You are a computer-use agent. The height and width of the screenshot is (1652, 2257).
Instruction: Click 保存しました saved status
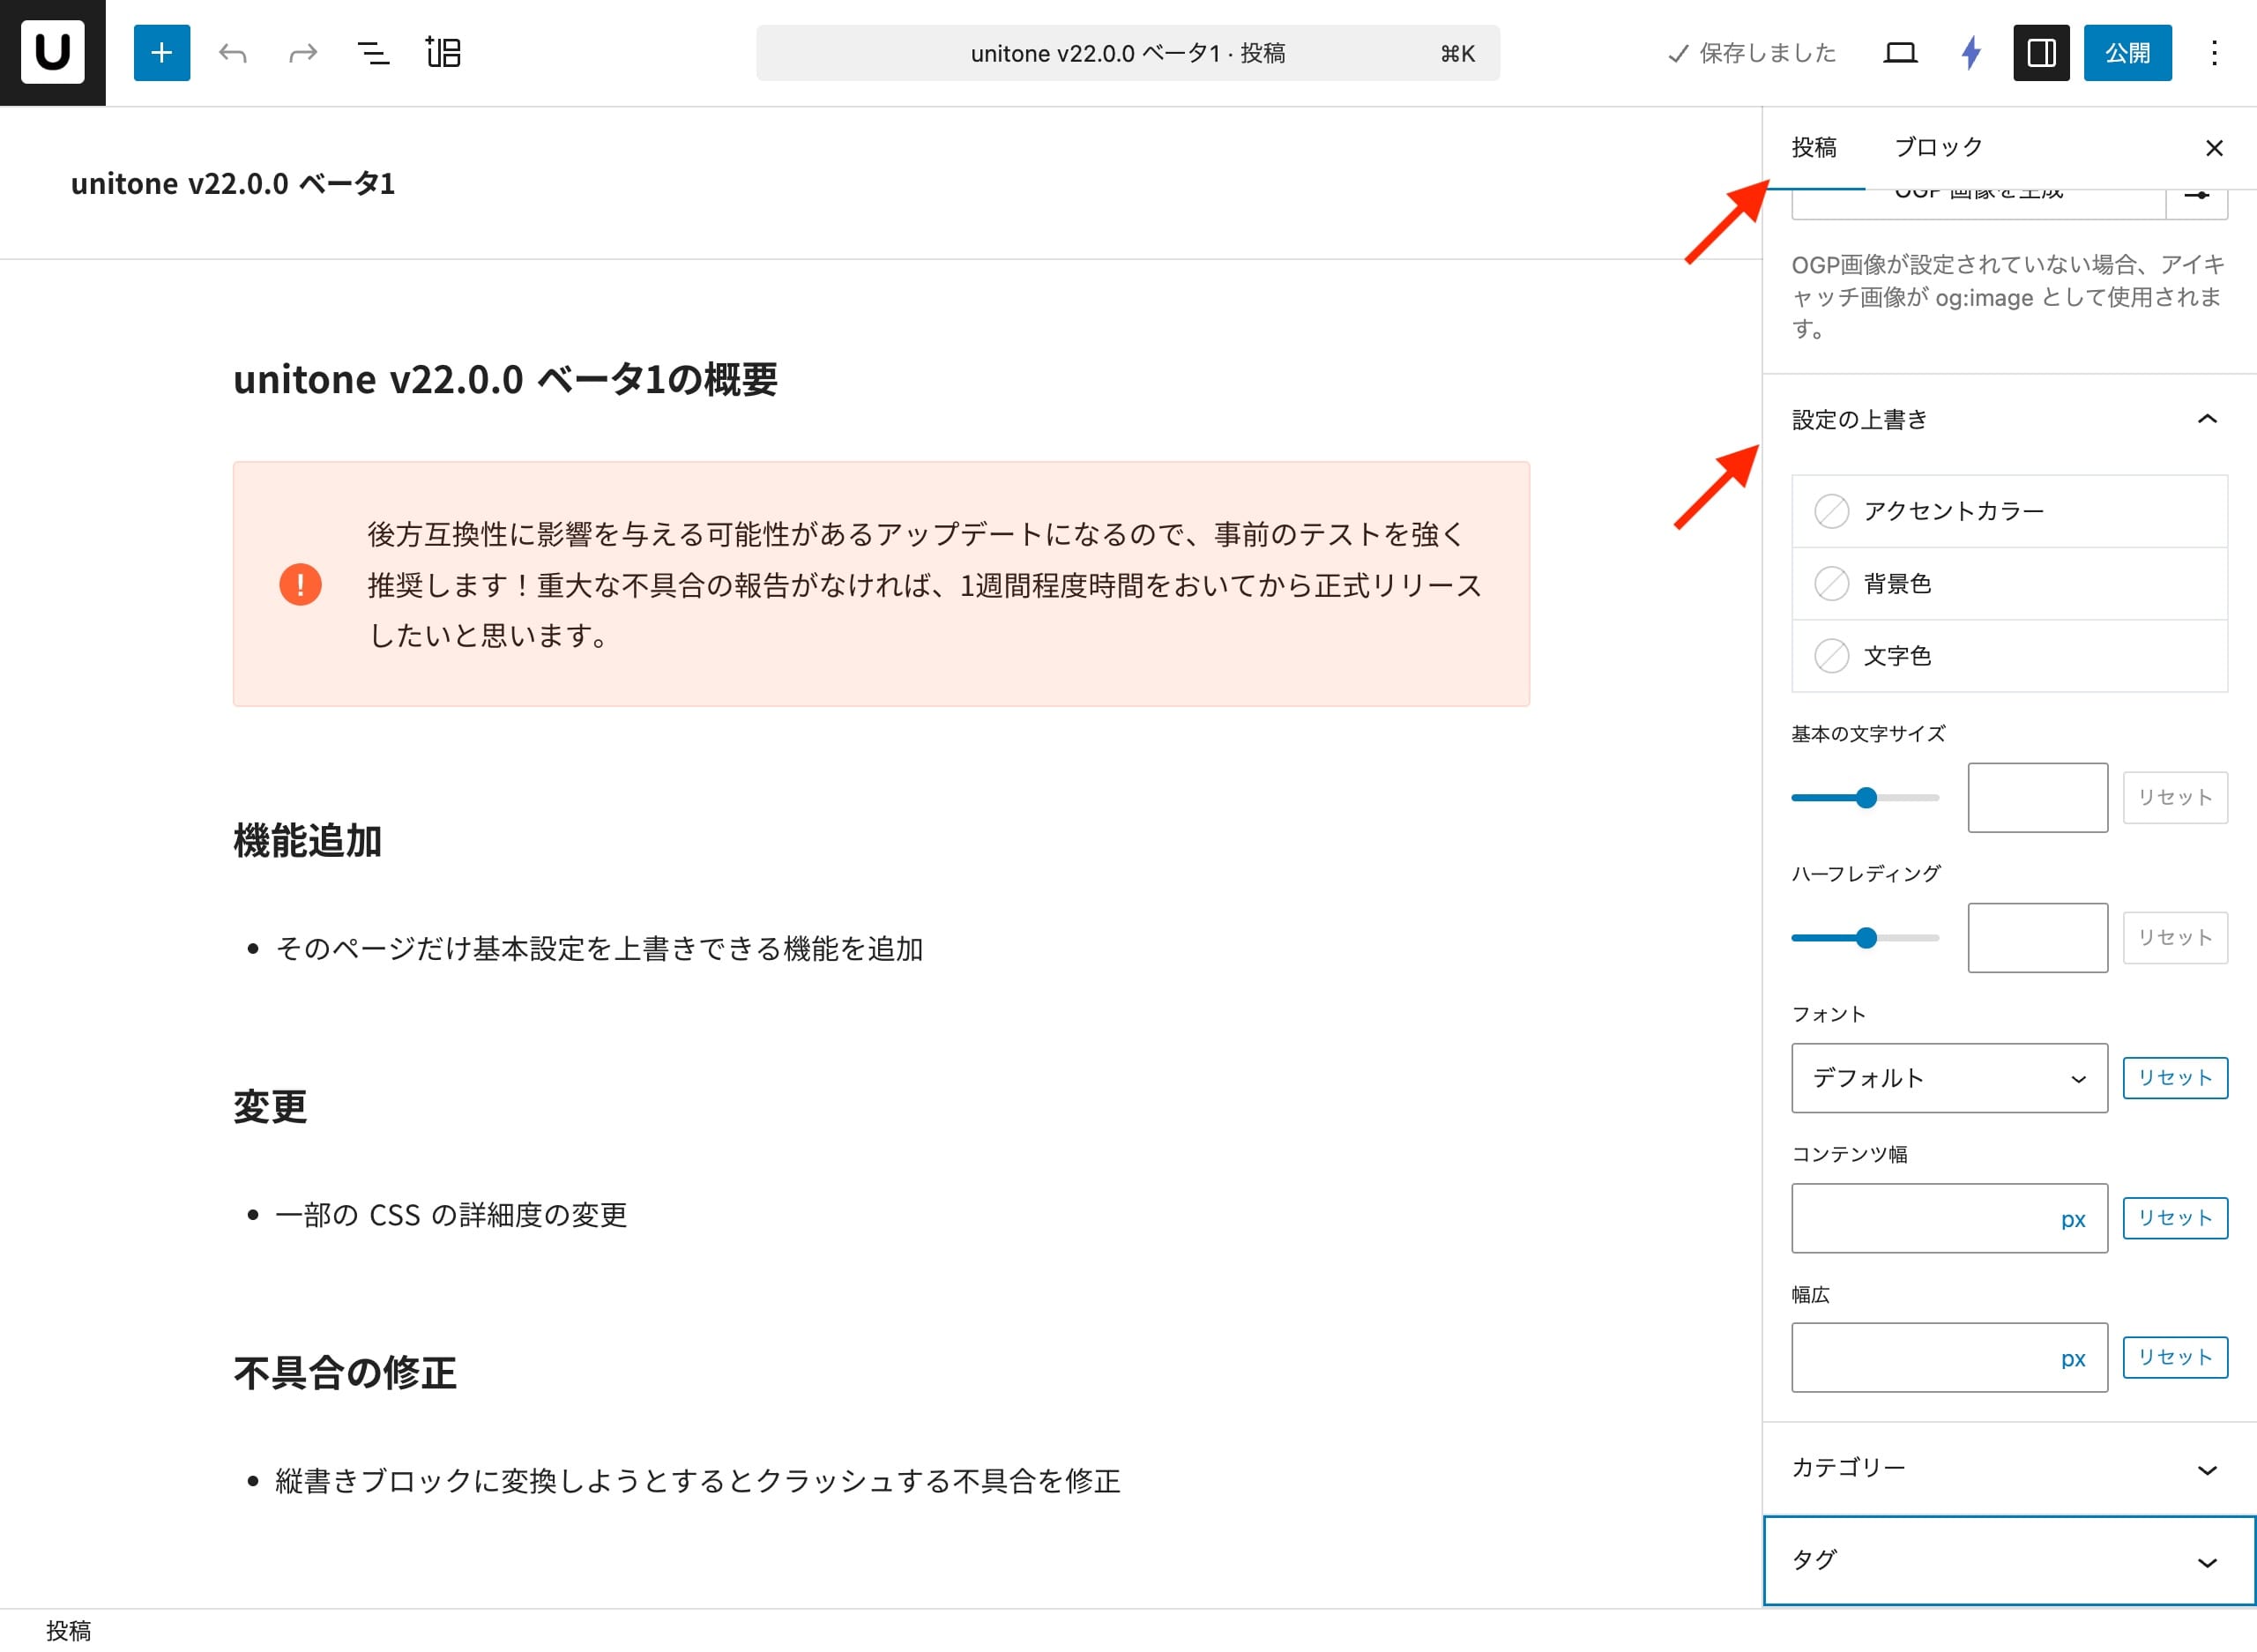[1751, 53]
